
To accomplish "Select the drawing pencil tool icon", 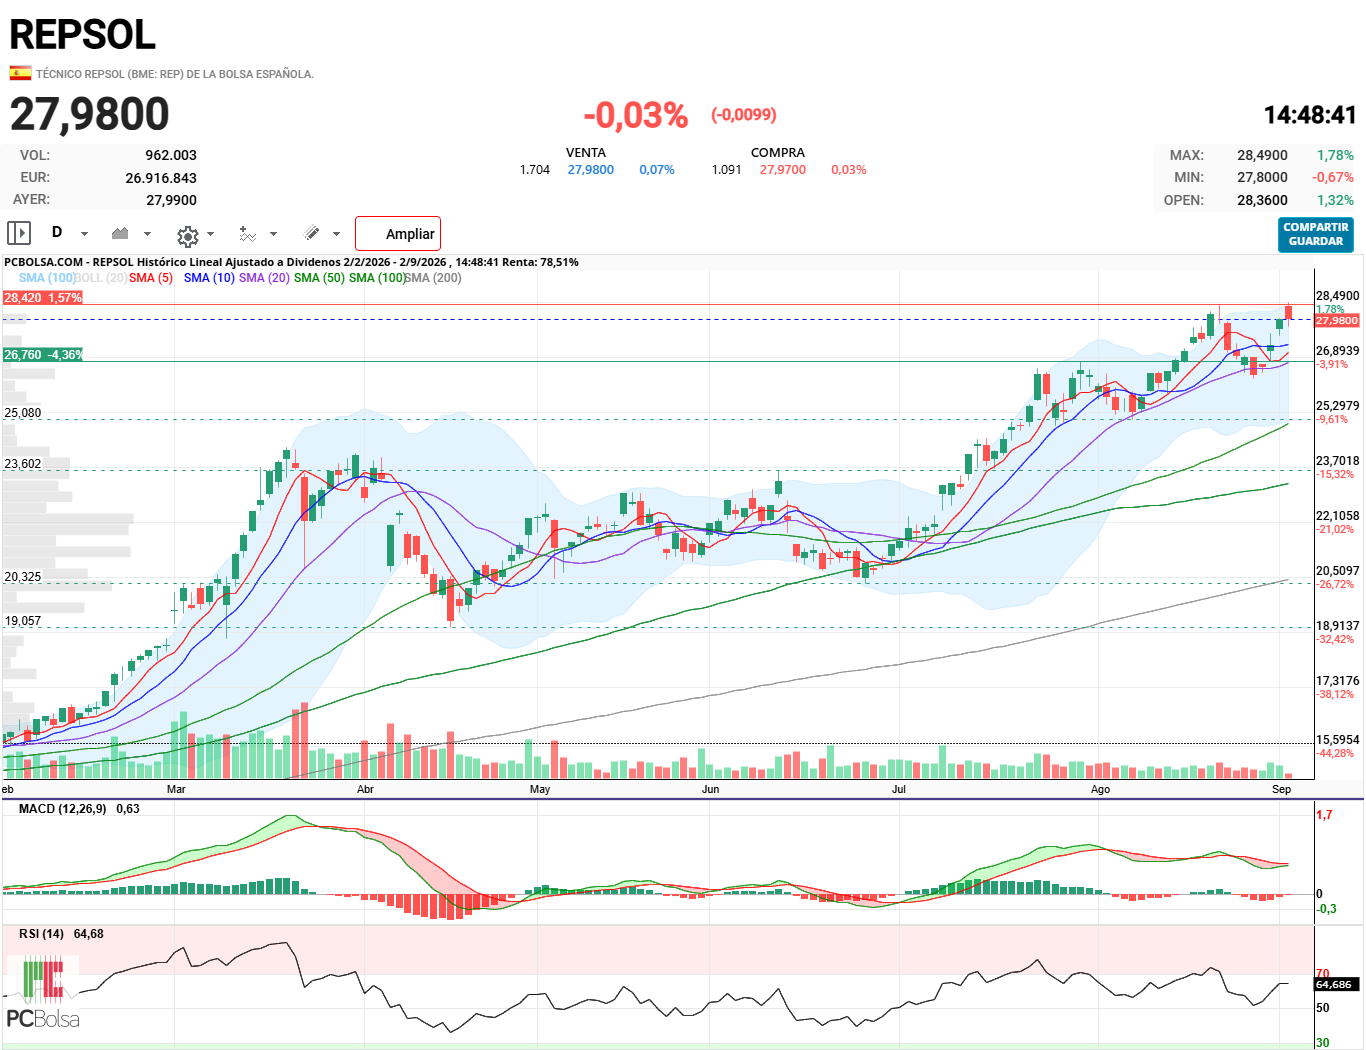I will [312, 233].
